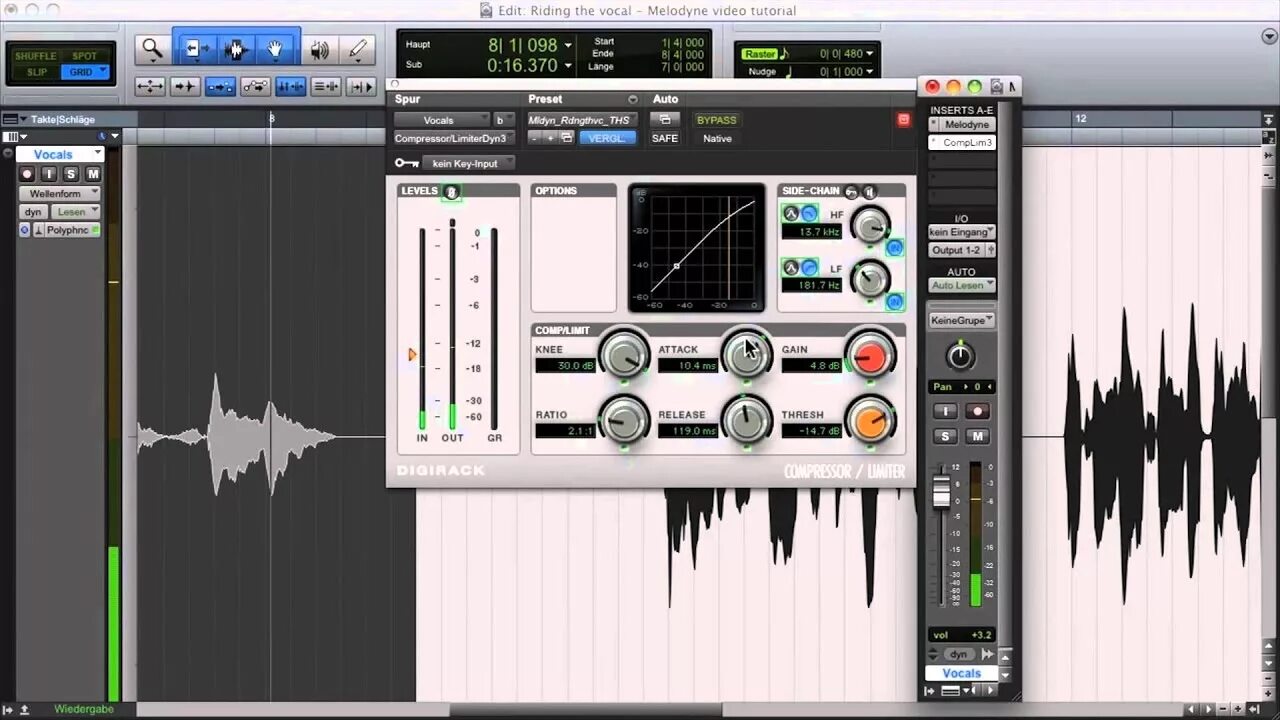Select the SLIP edit mode
This screenshot has height=720, width=1280.
tap(36, 72)
